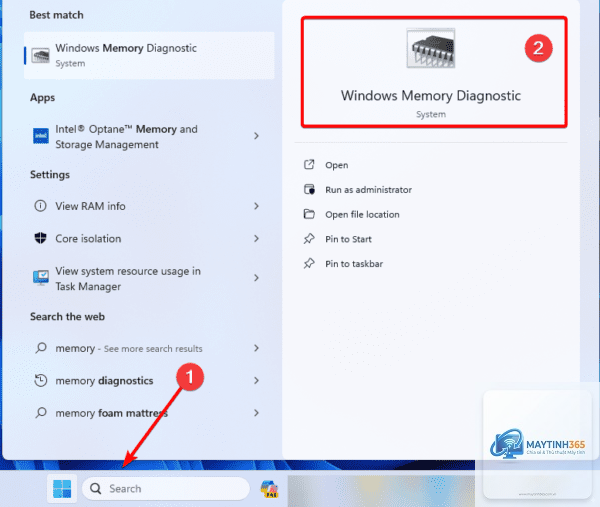Click the shield icon for Core isolation
Viewport: 600px width, 507px height.
click(x=41, y=238)
